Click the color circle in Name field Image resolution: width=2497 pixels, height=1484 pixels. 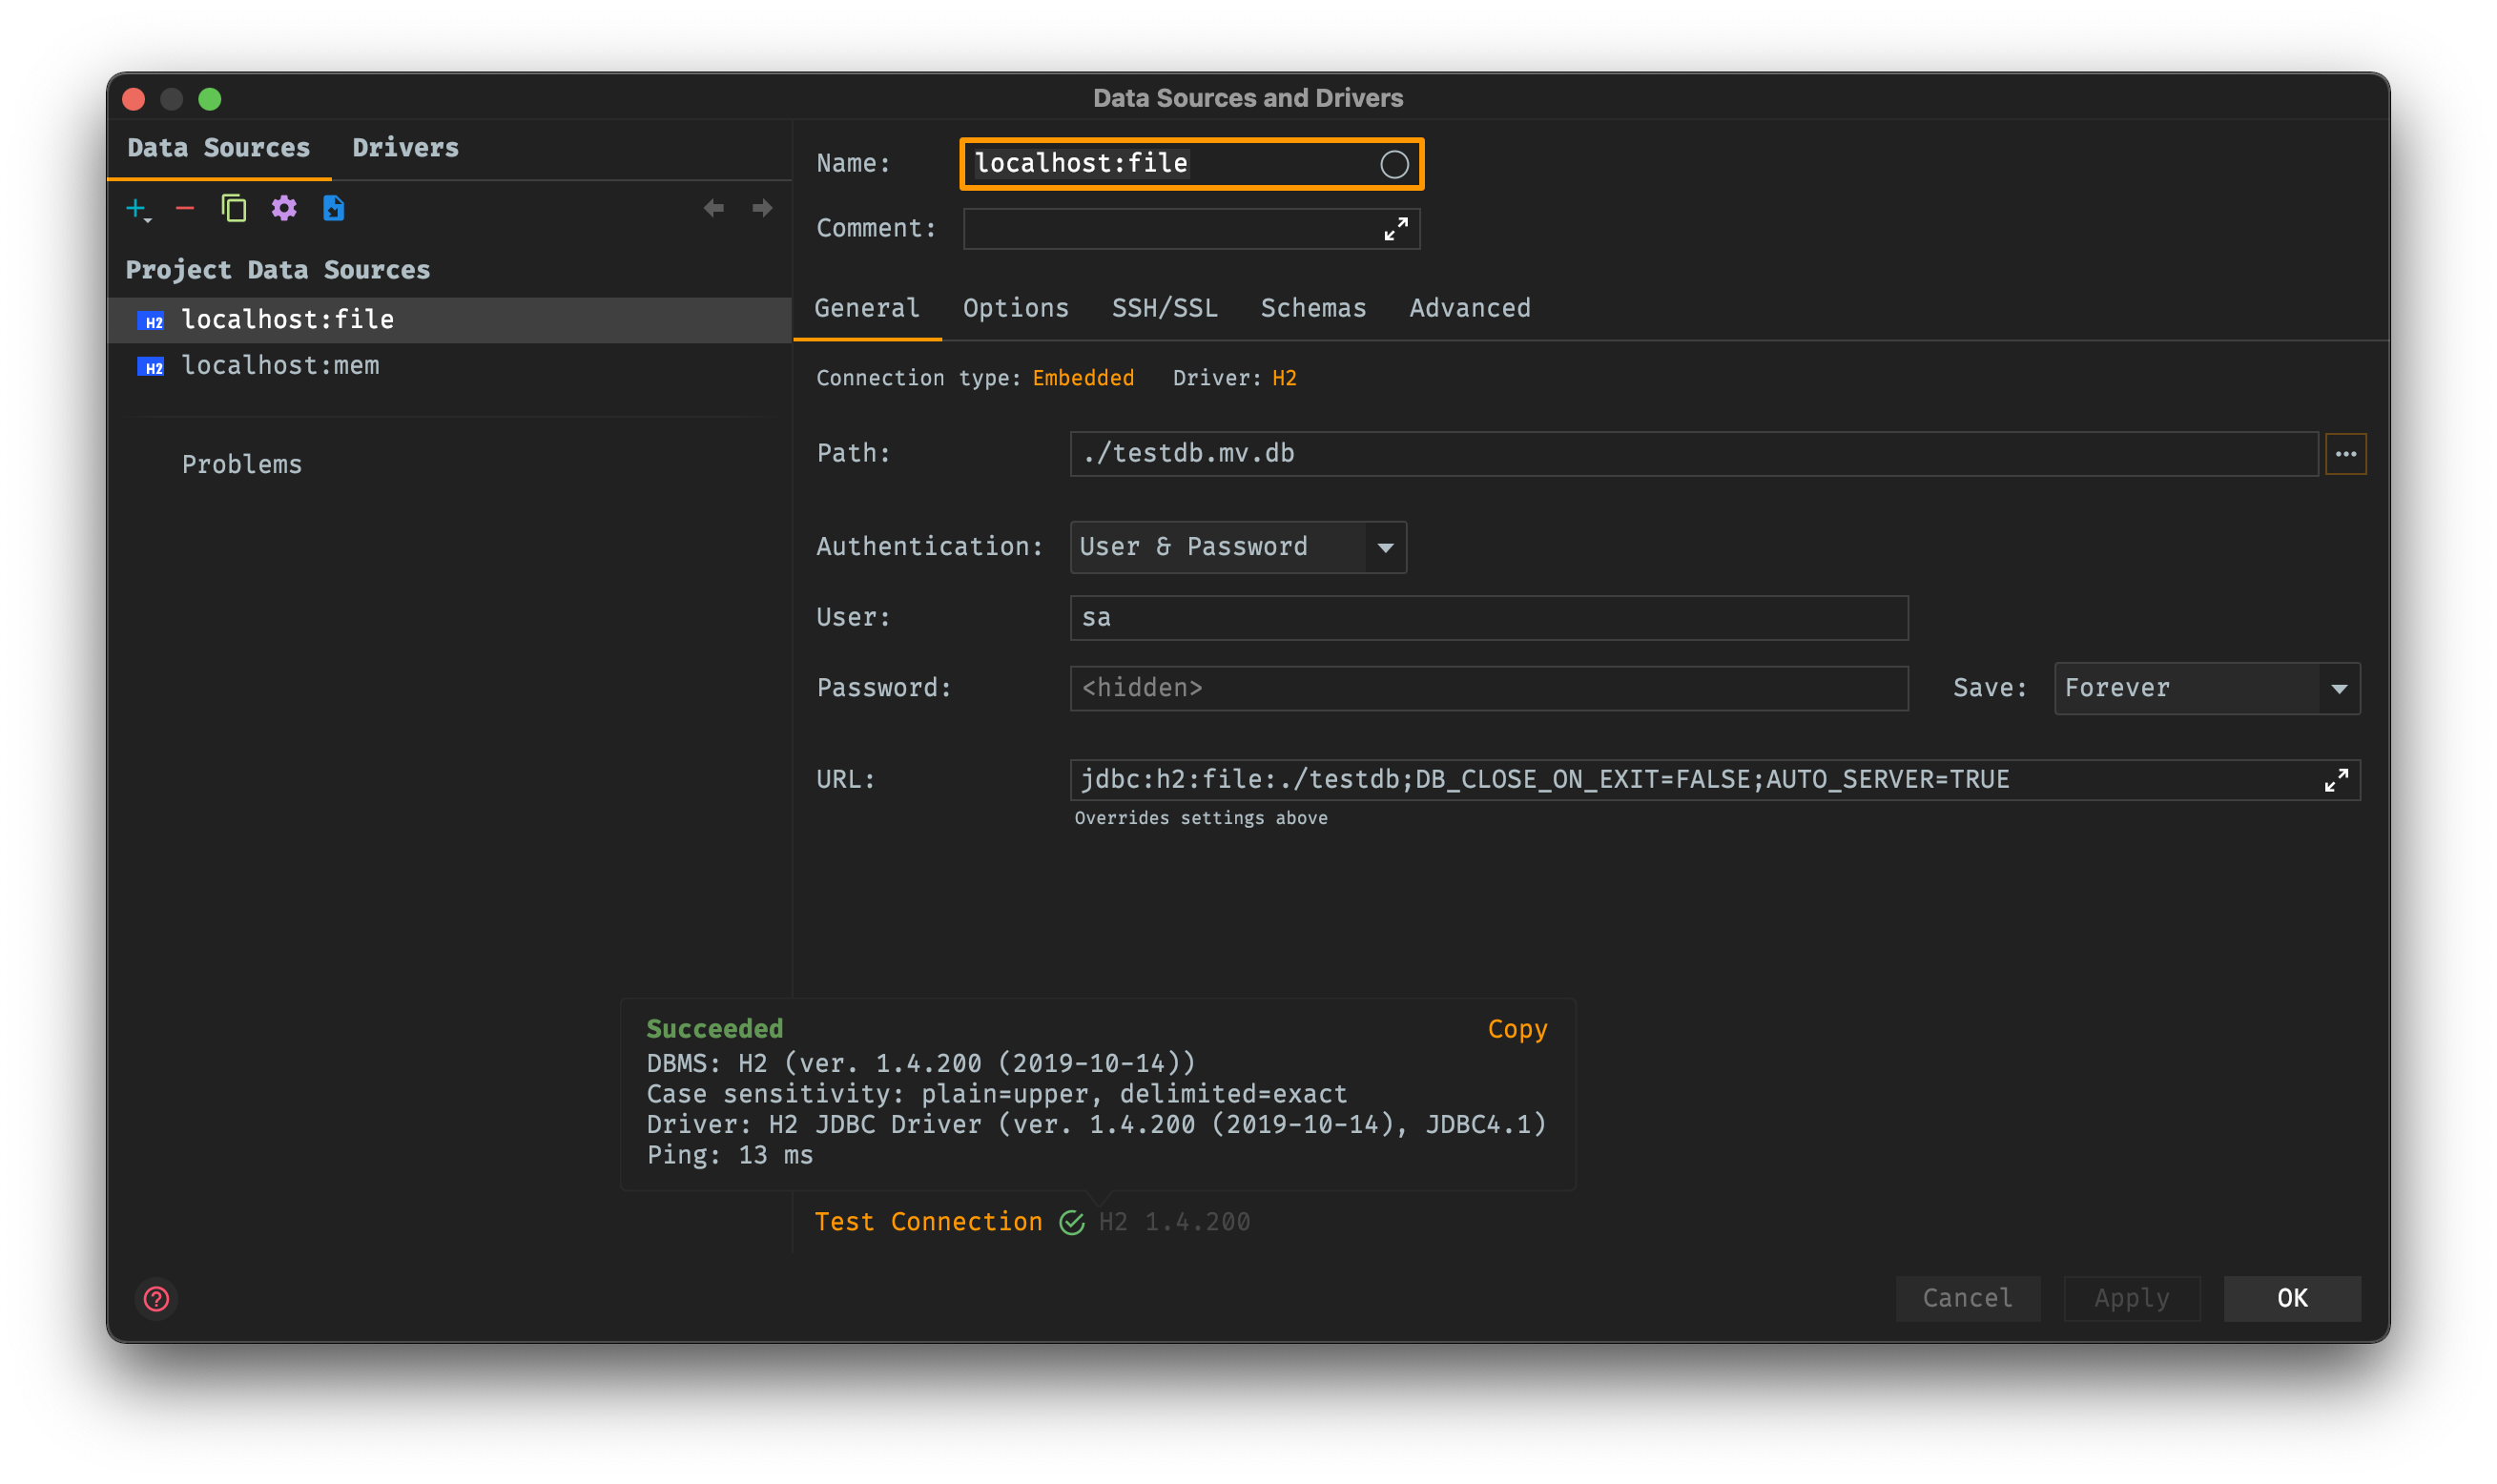[x=1394, y=164]
